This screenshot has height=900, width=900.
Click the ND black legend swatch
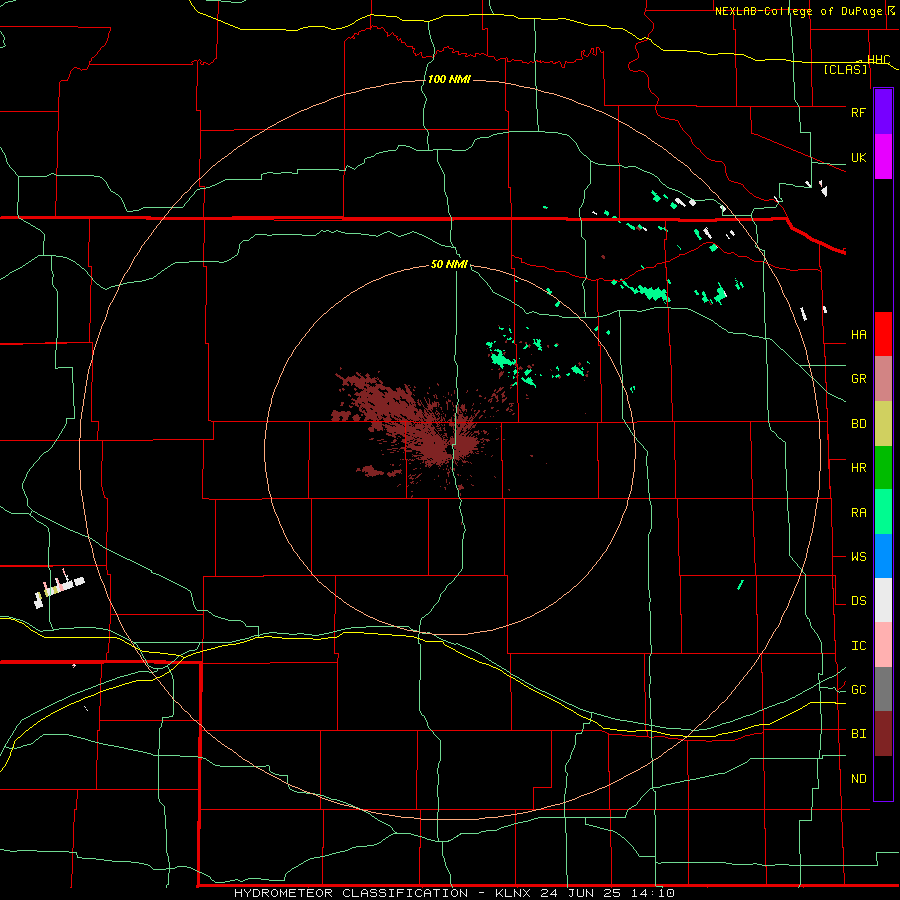(883, 778)
